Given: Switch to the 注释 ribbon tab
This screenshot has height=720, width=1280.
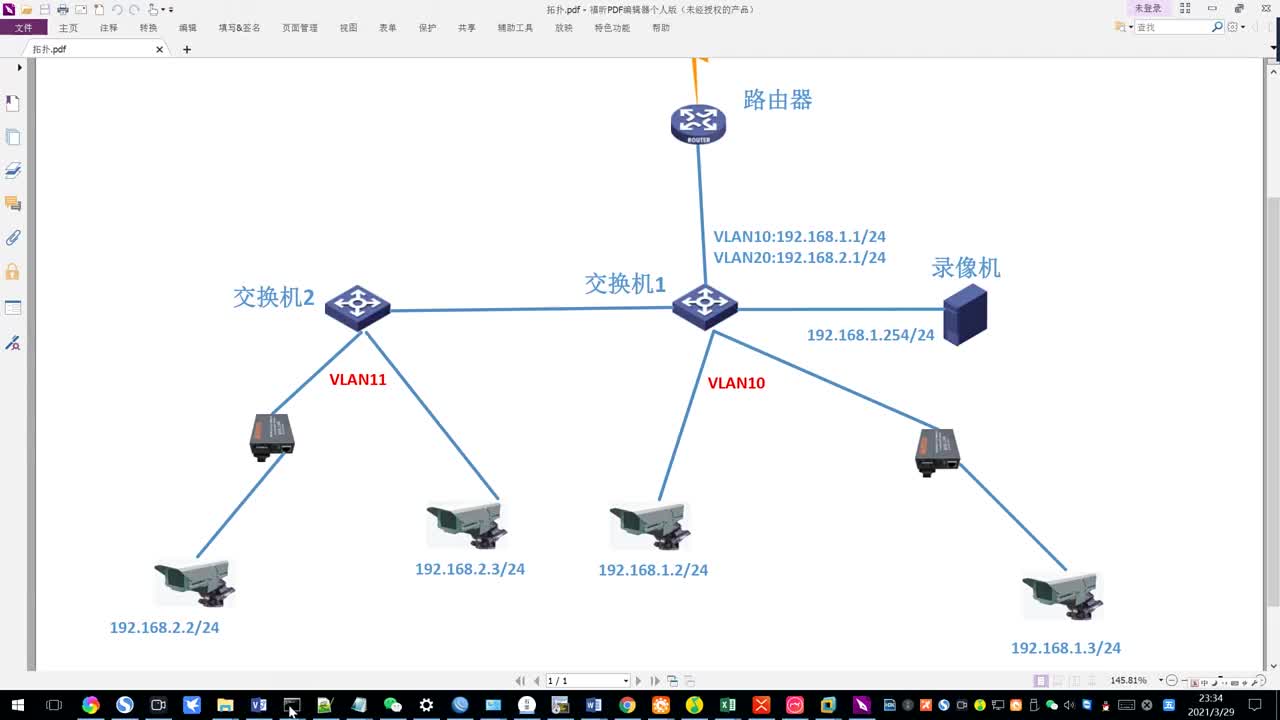Looking at the screenshot, I should pos(108,28).
